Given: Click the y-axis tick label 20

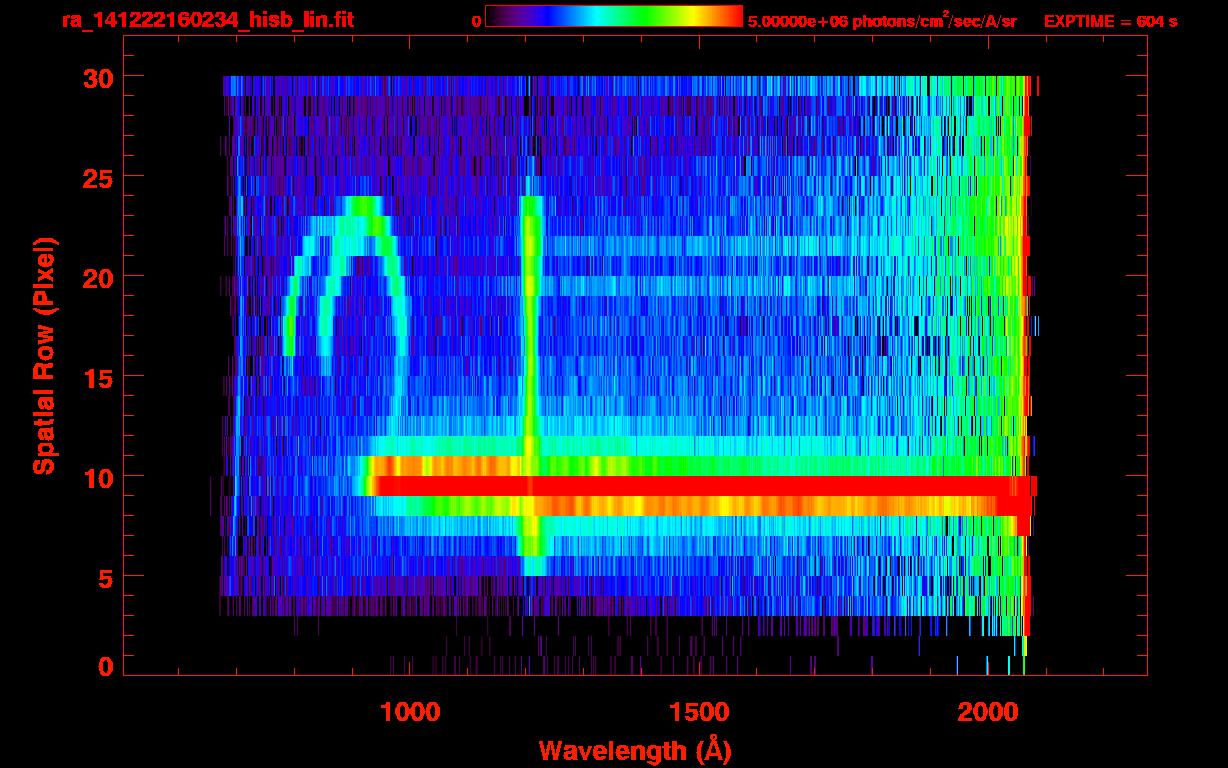Looking at the screenshot, I should [x=98, y=277].
